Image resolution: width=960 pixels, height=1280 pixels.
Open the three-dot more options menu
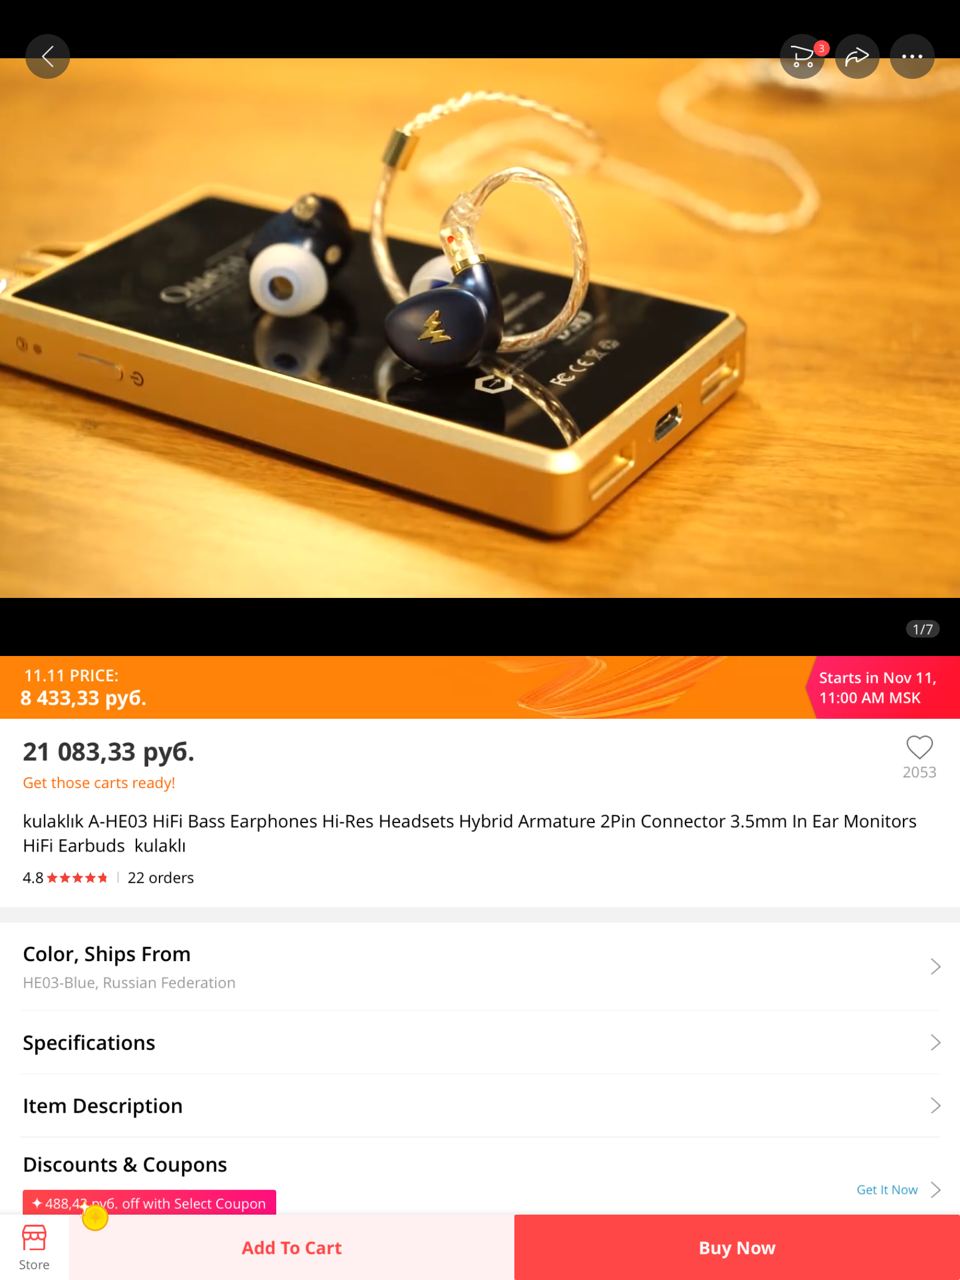point(912,57)
